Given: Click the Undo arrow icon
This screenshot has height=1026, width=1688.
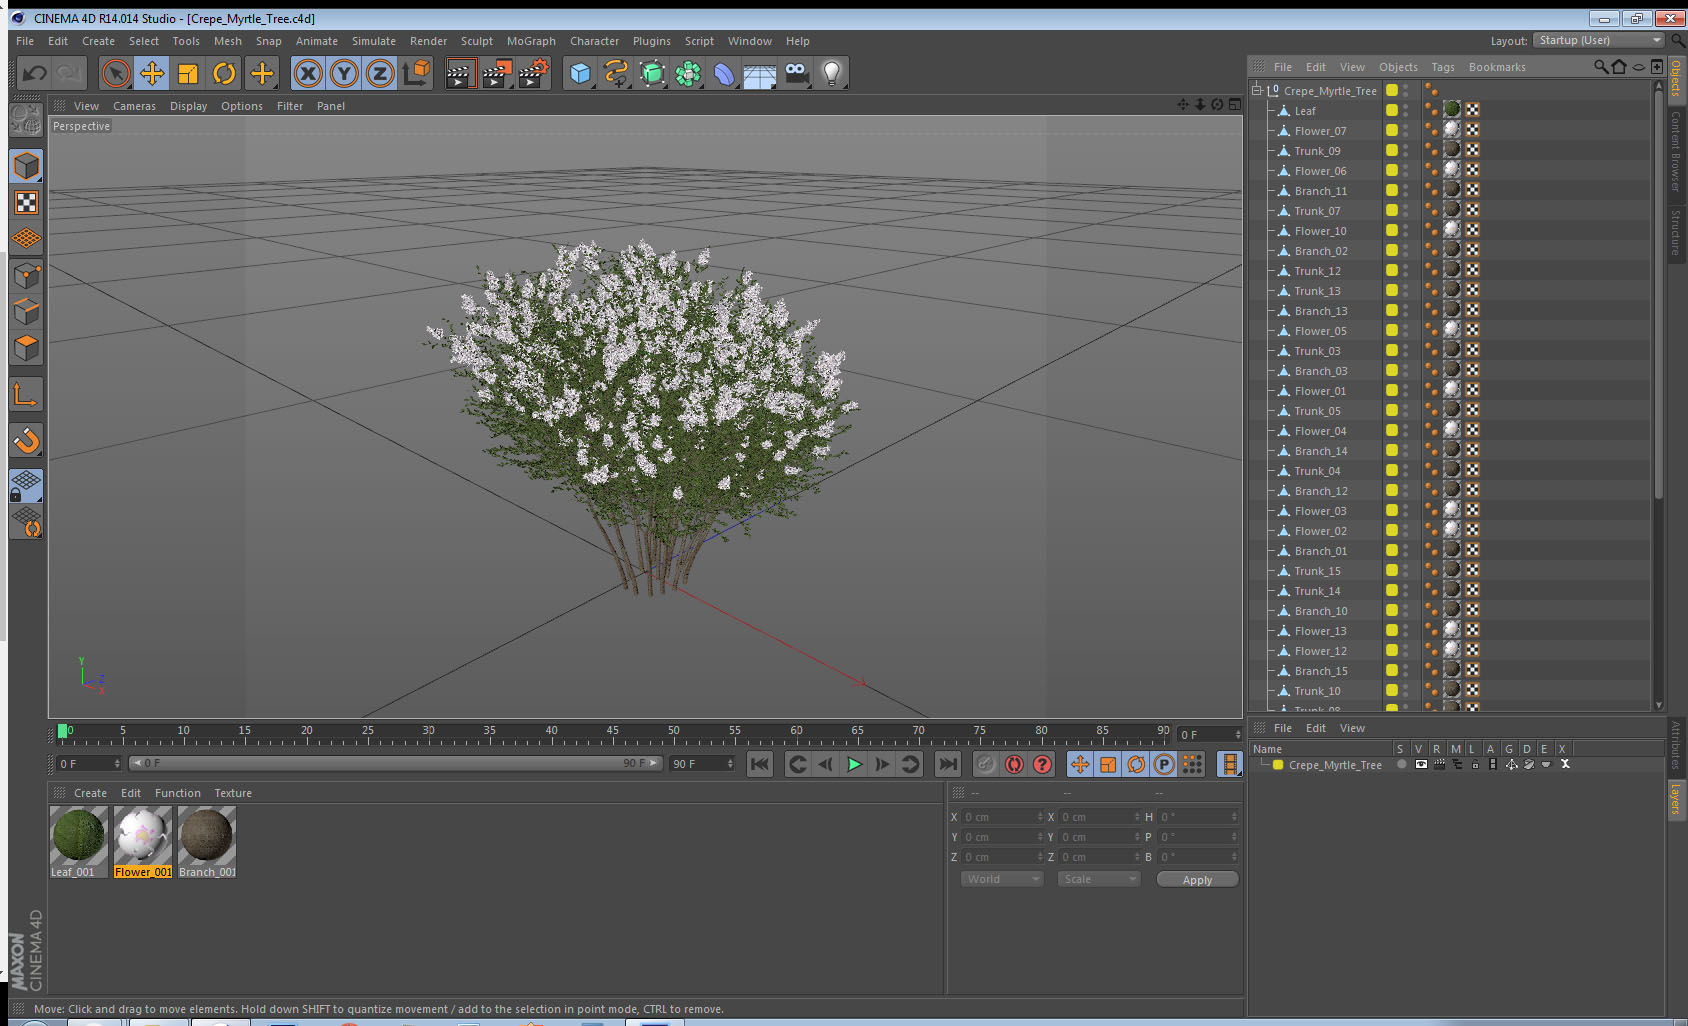Looking at the screenshot, I should click(35, 73).
